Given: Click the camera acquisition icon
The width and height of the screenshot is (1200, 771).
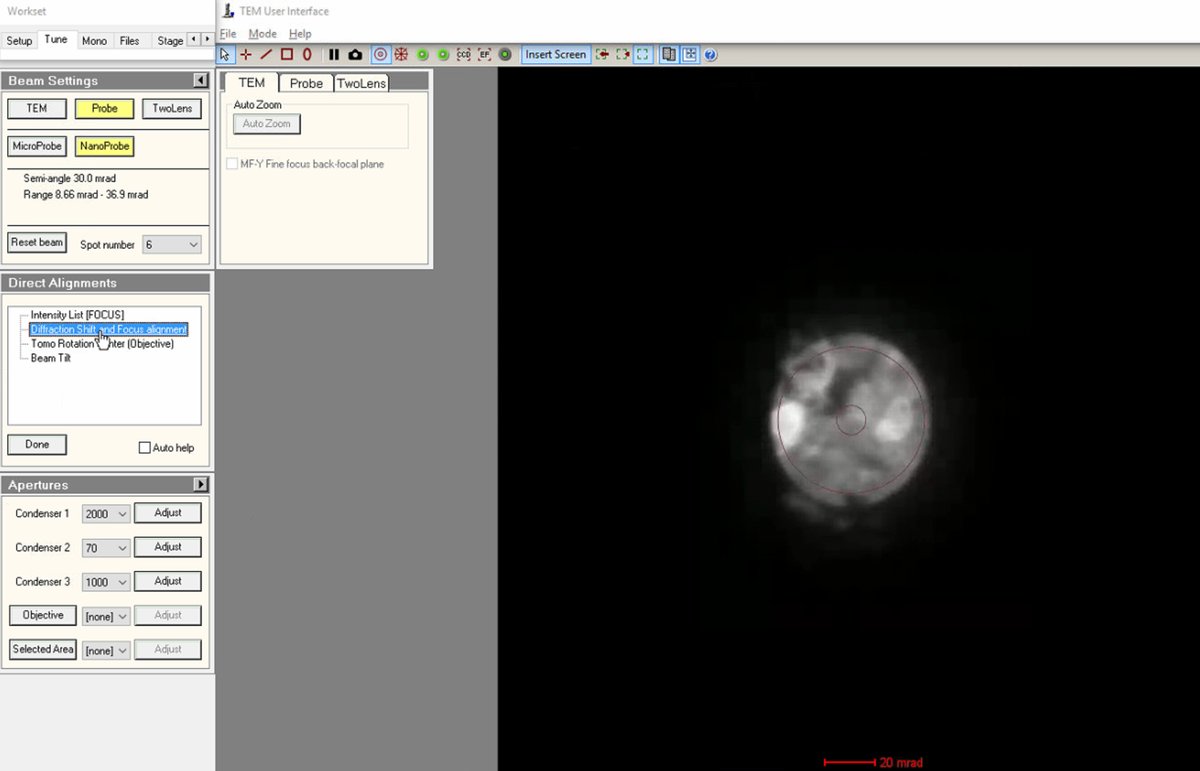Looking at the screenshot, I should pos(355,54).
